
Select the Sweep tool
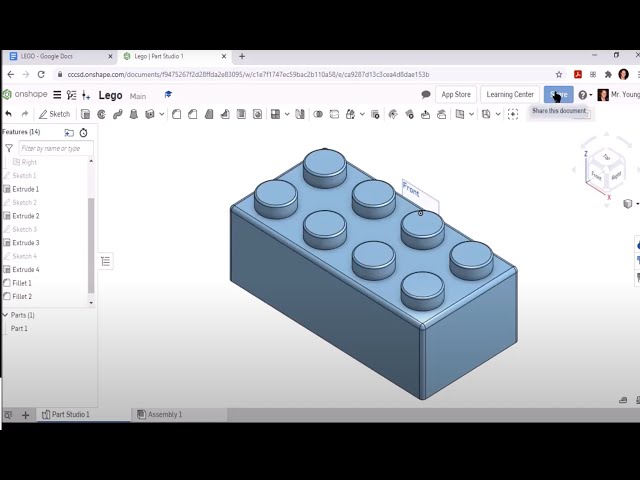[118, 114]
